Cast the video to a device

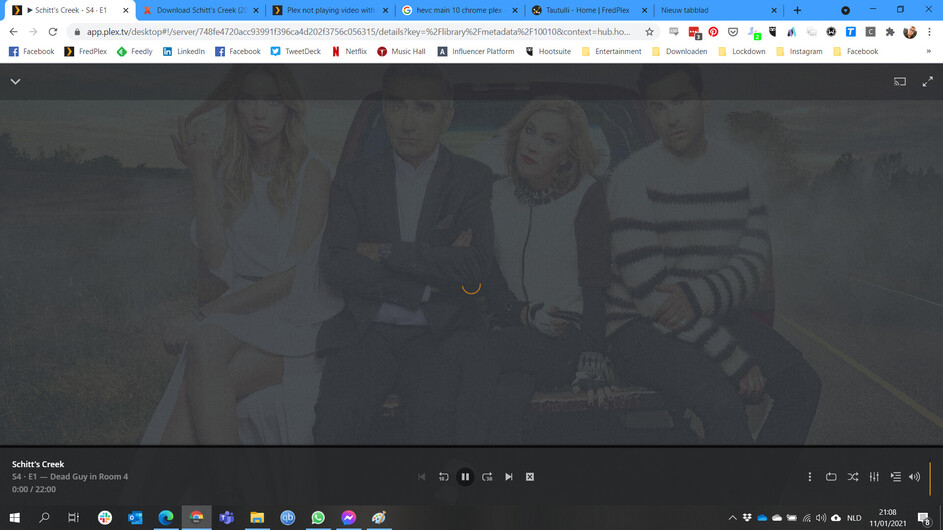pyautogui.click(x=900, y=81)
